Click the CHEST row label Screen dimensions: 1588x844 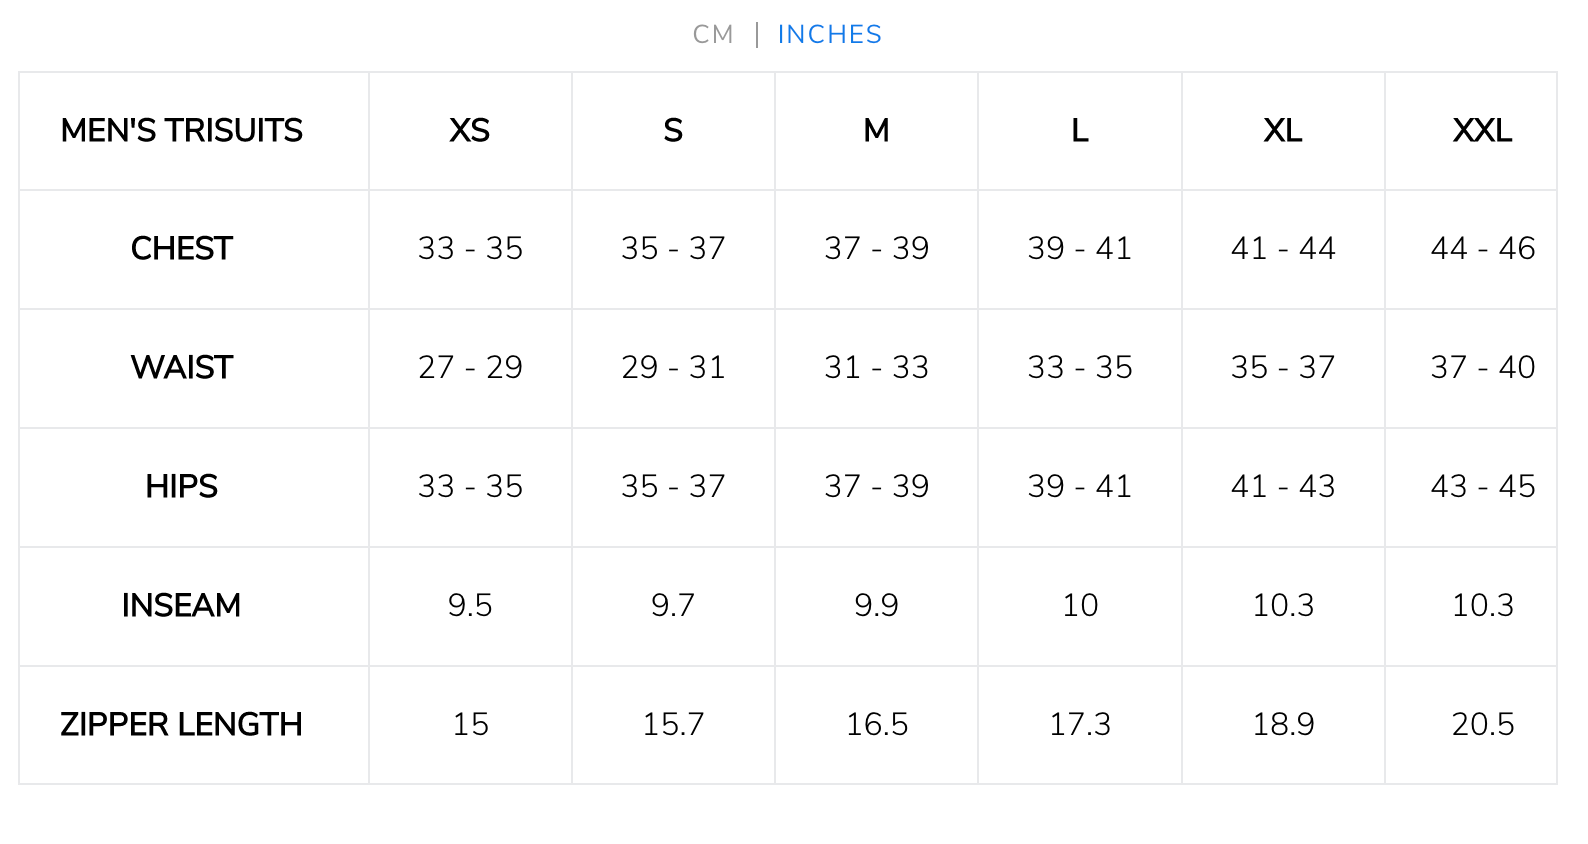pyautogui.click(x=181, y=249)
